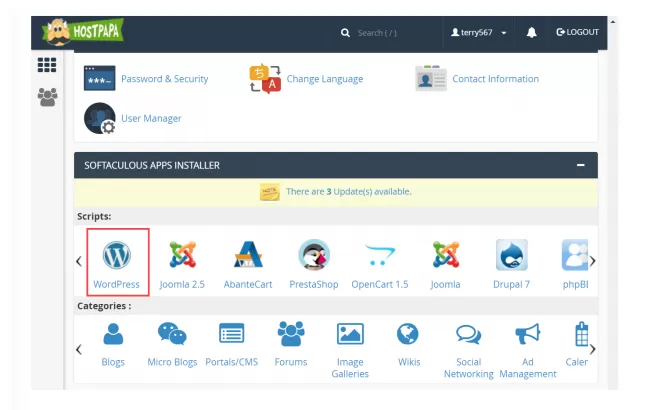Screen dimensions: 666x410
Task: Click the Contact Information link
Action: pos(495,79)
